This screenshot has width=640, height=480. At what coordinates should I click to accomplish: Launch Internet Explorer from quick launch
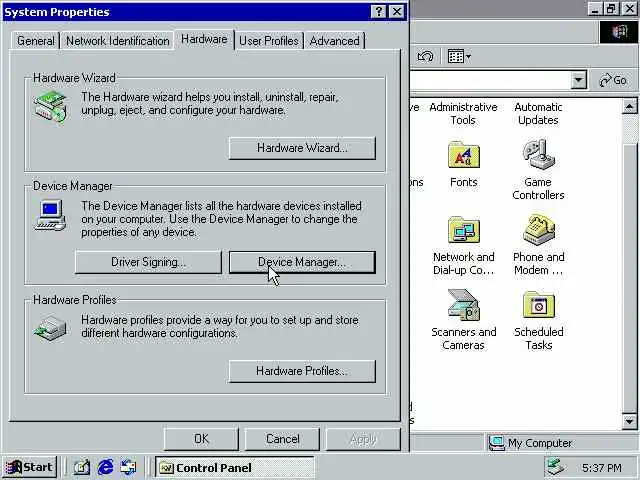[x=105, y=467]
